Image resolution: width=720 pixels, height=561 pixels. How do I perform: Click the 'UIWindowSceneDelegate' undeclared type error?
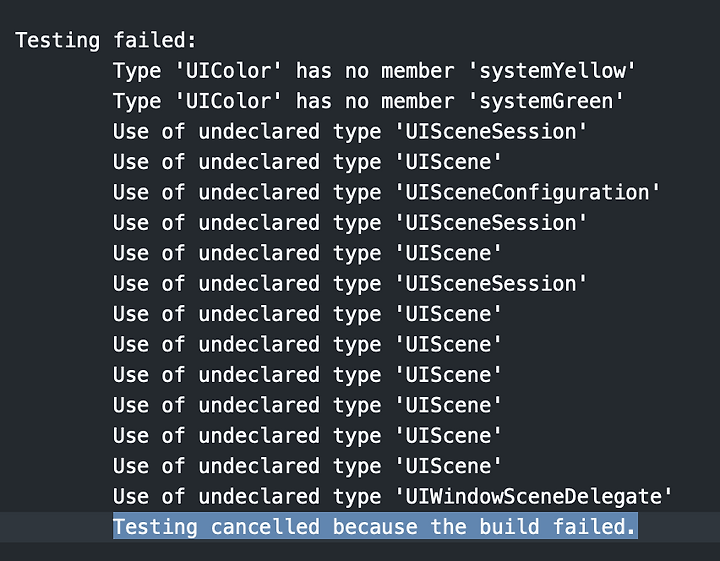(393, 497)
